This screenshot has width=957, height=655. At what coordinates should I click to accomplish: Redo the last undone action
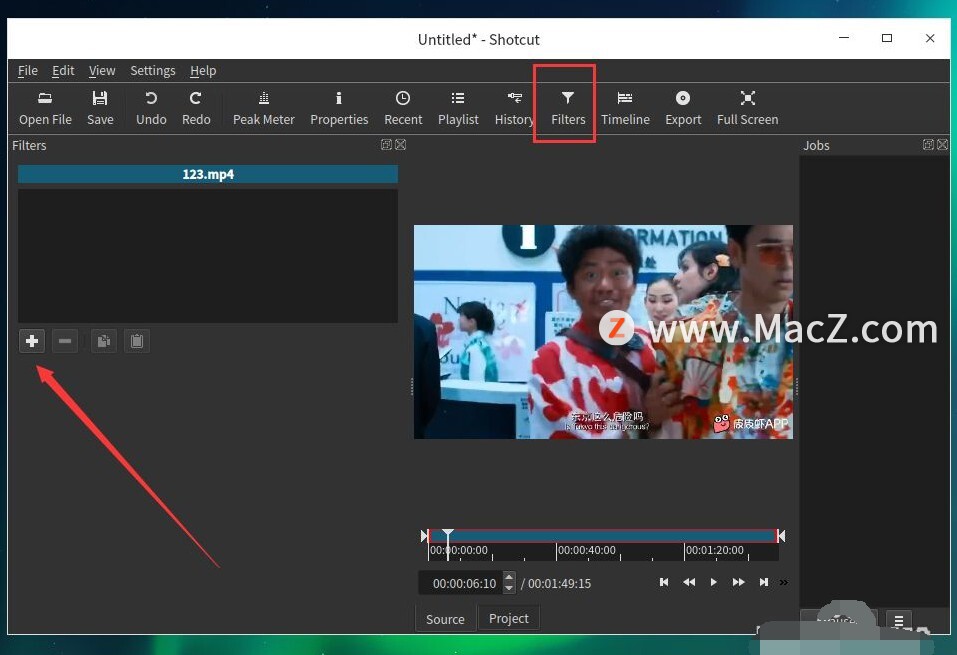click(x=196, y=108)
